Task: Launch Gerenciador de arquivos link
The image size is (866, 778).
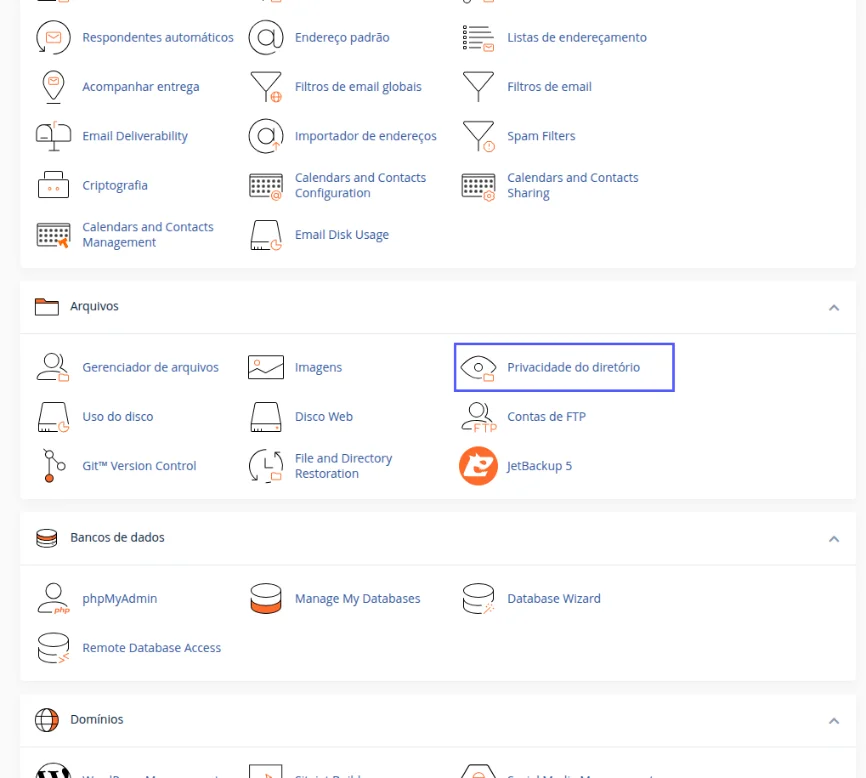Action: (150, 367)
